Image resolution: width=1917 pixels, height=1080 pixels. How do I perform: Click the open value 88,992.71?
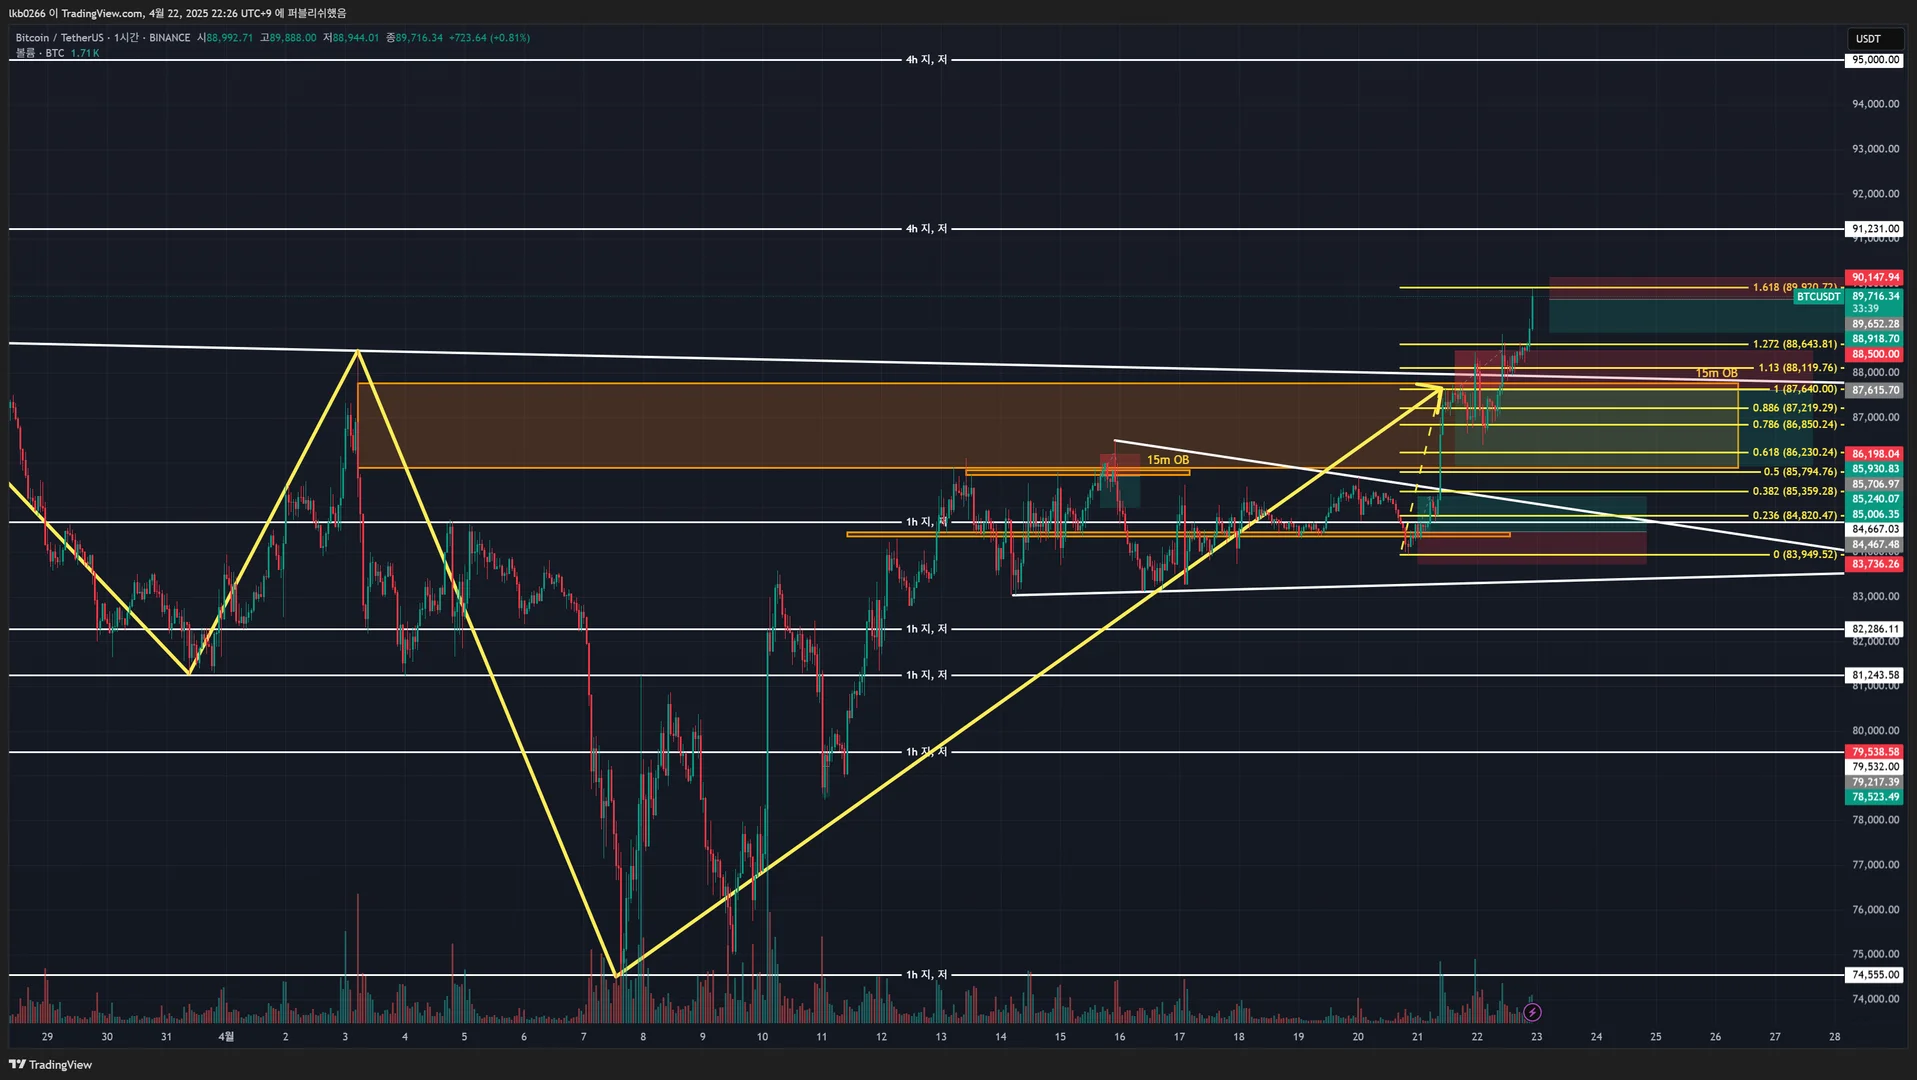[229, 38]
